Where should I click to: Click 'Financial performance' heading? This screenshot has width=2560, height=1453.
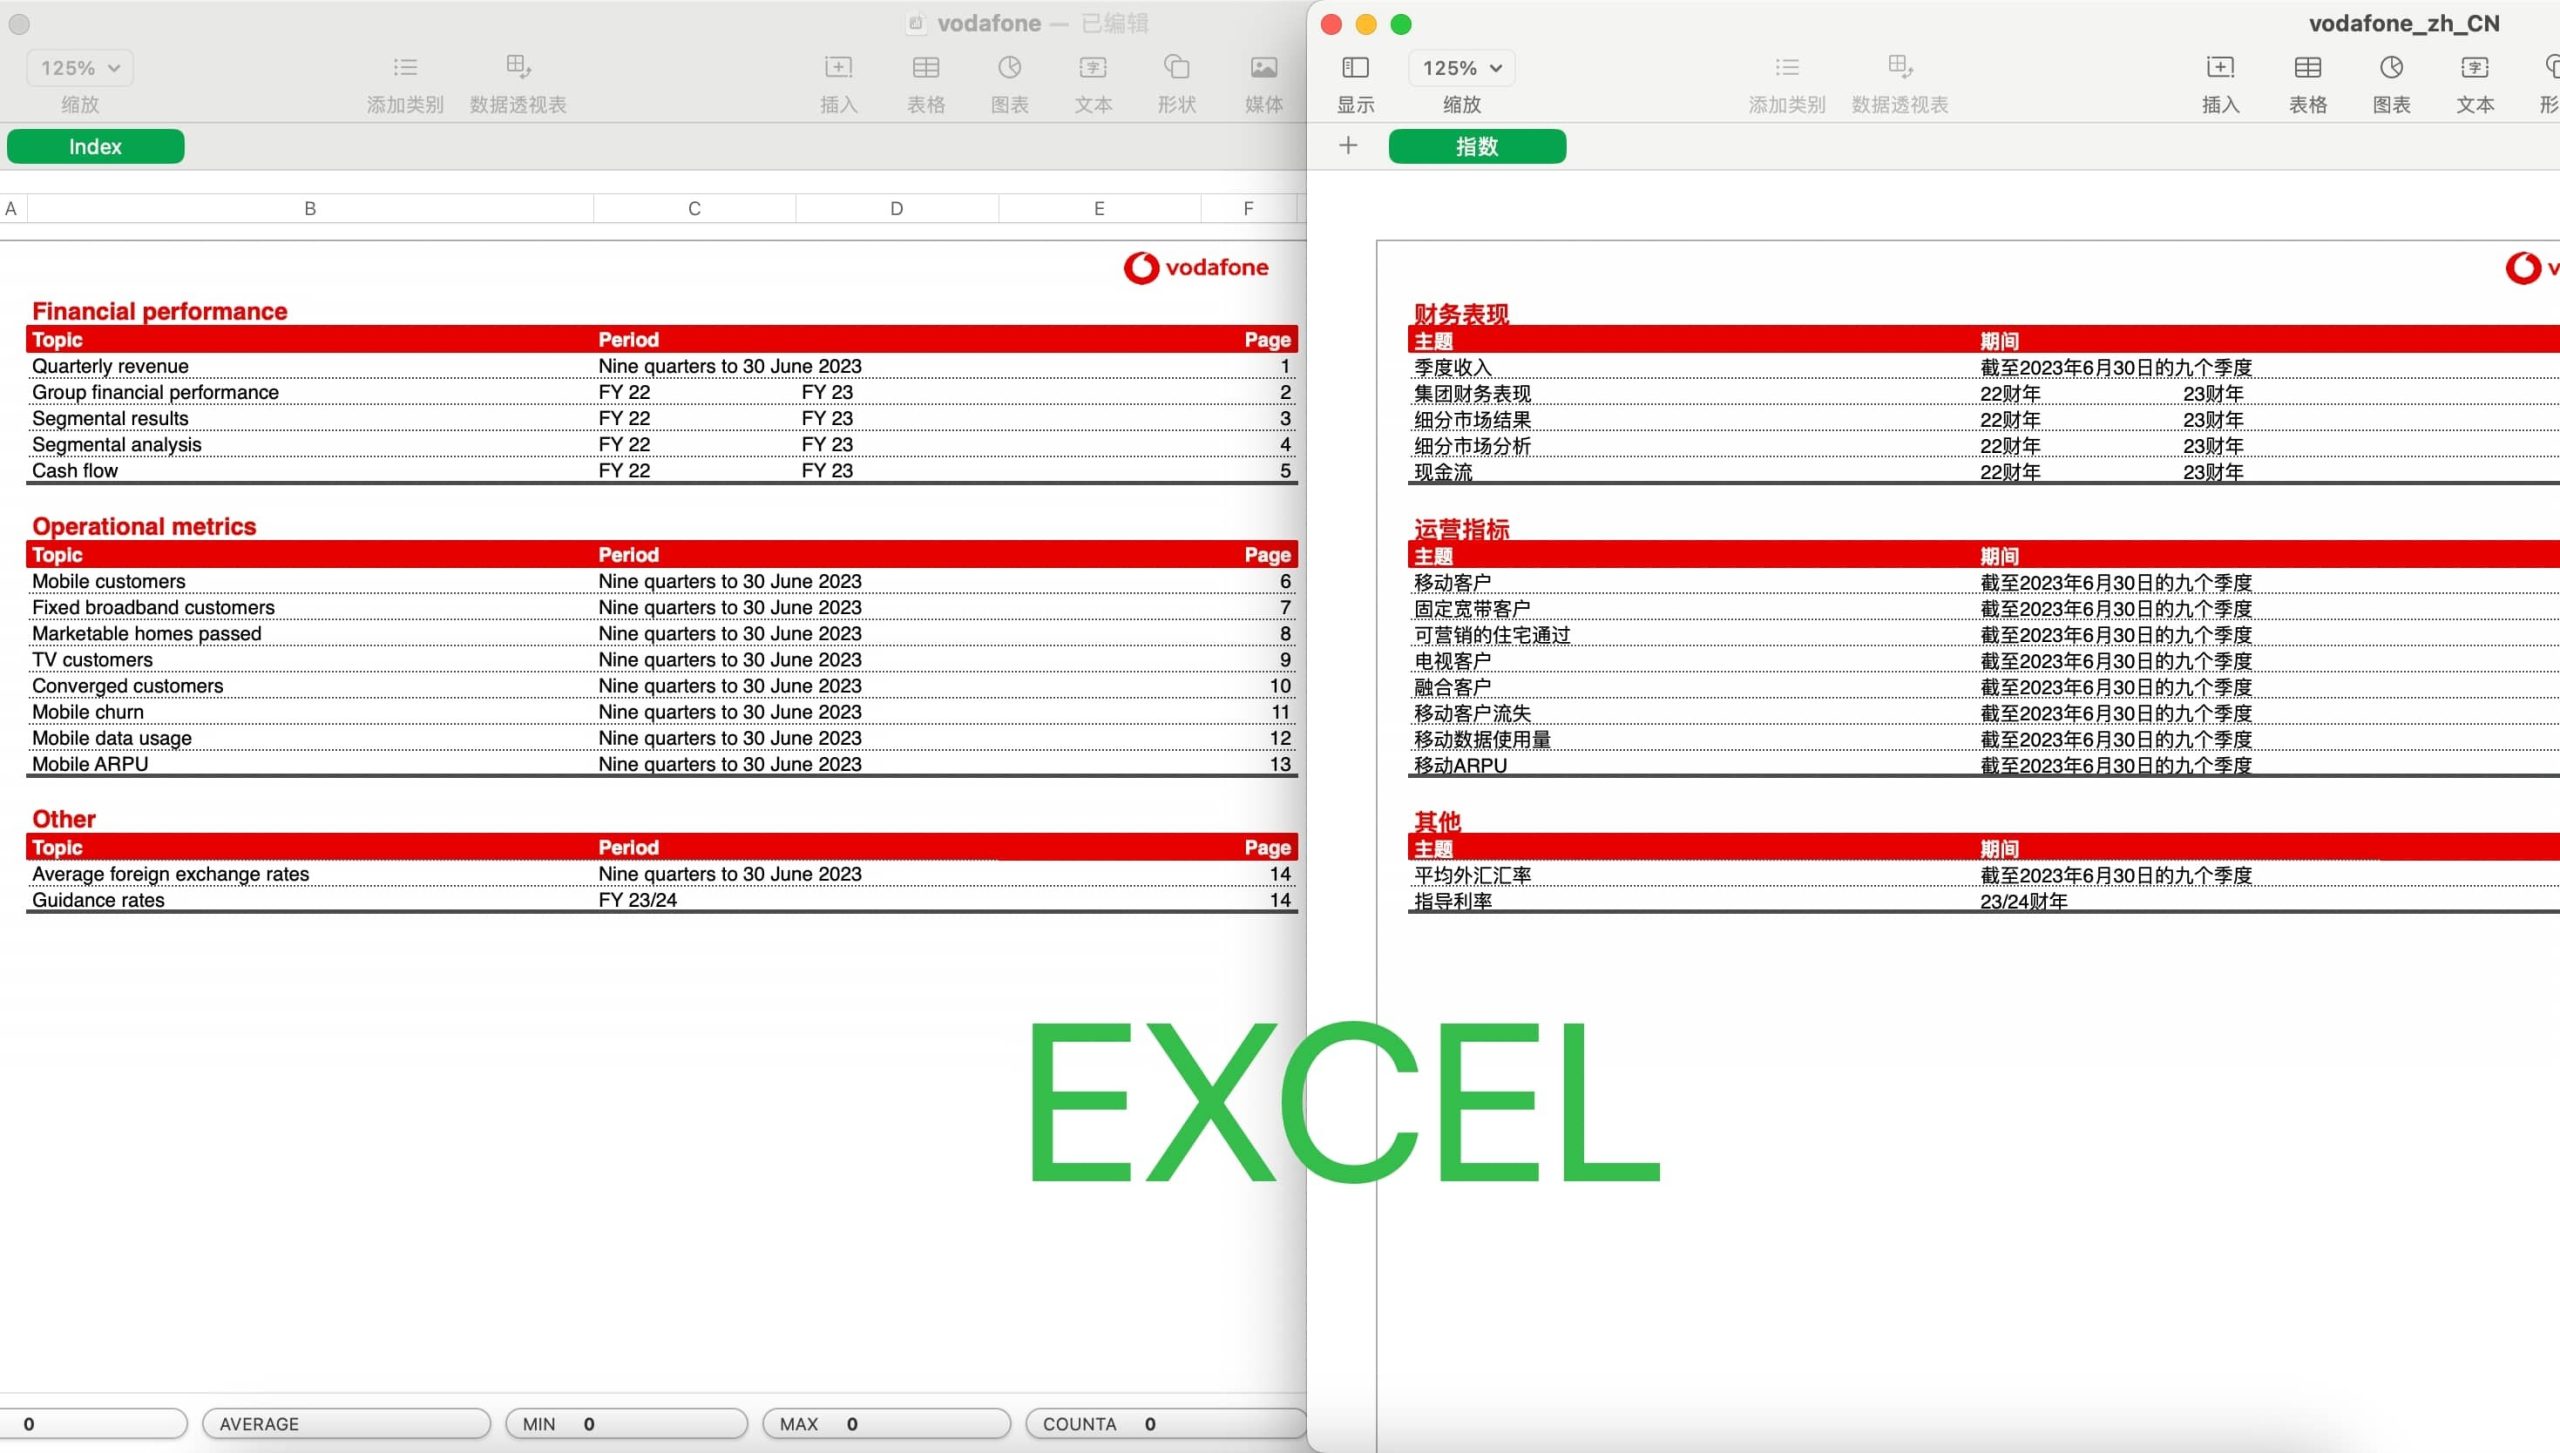(x=160, y=311)
